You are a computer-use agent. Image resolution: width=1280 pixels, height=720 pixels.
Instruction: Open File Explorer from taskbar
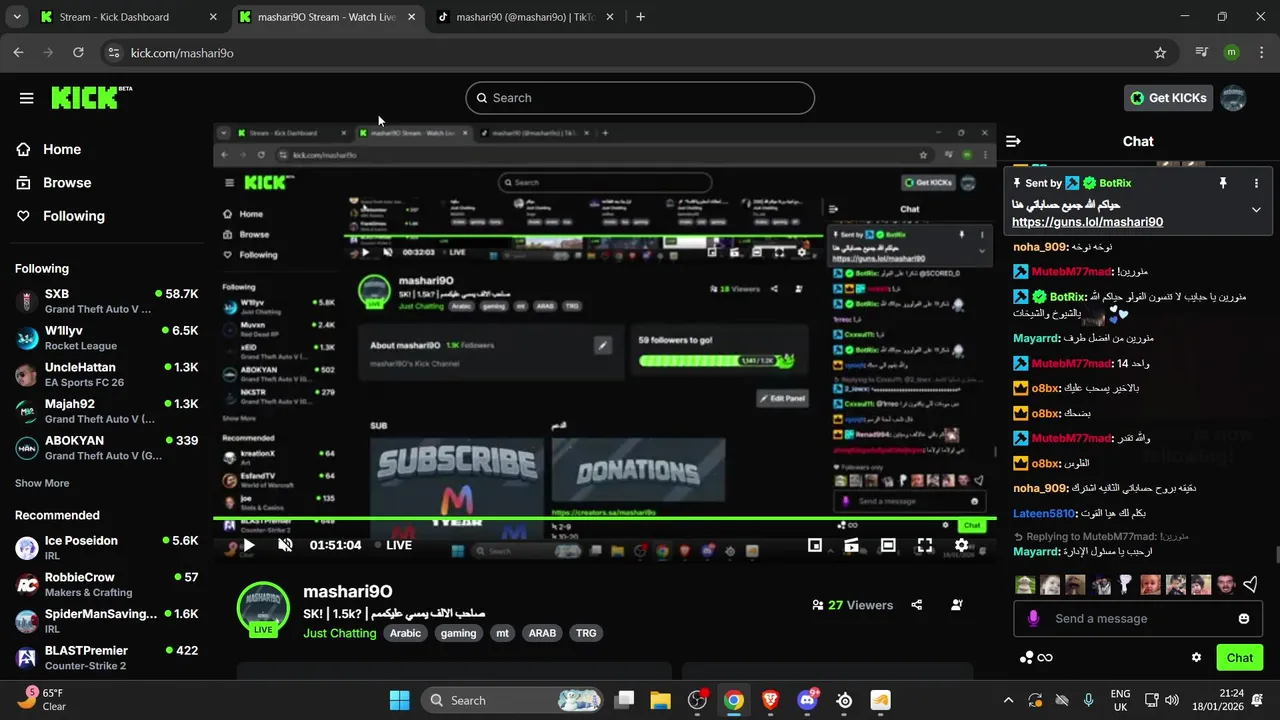660,700
